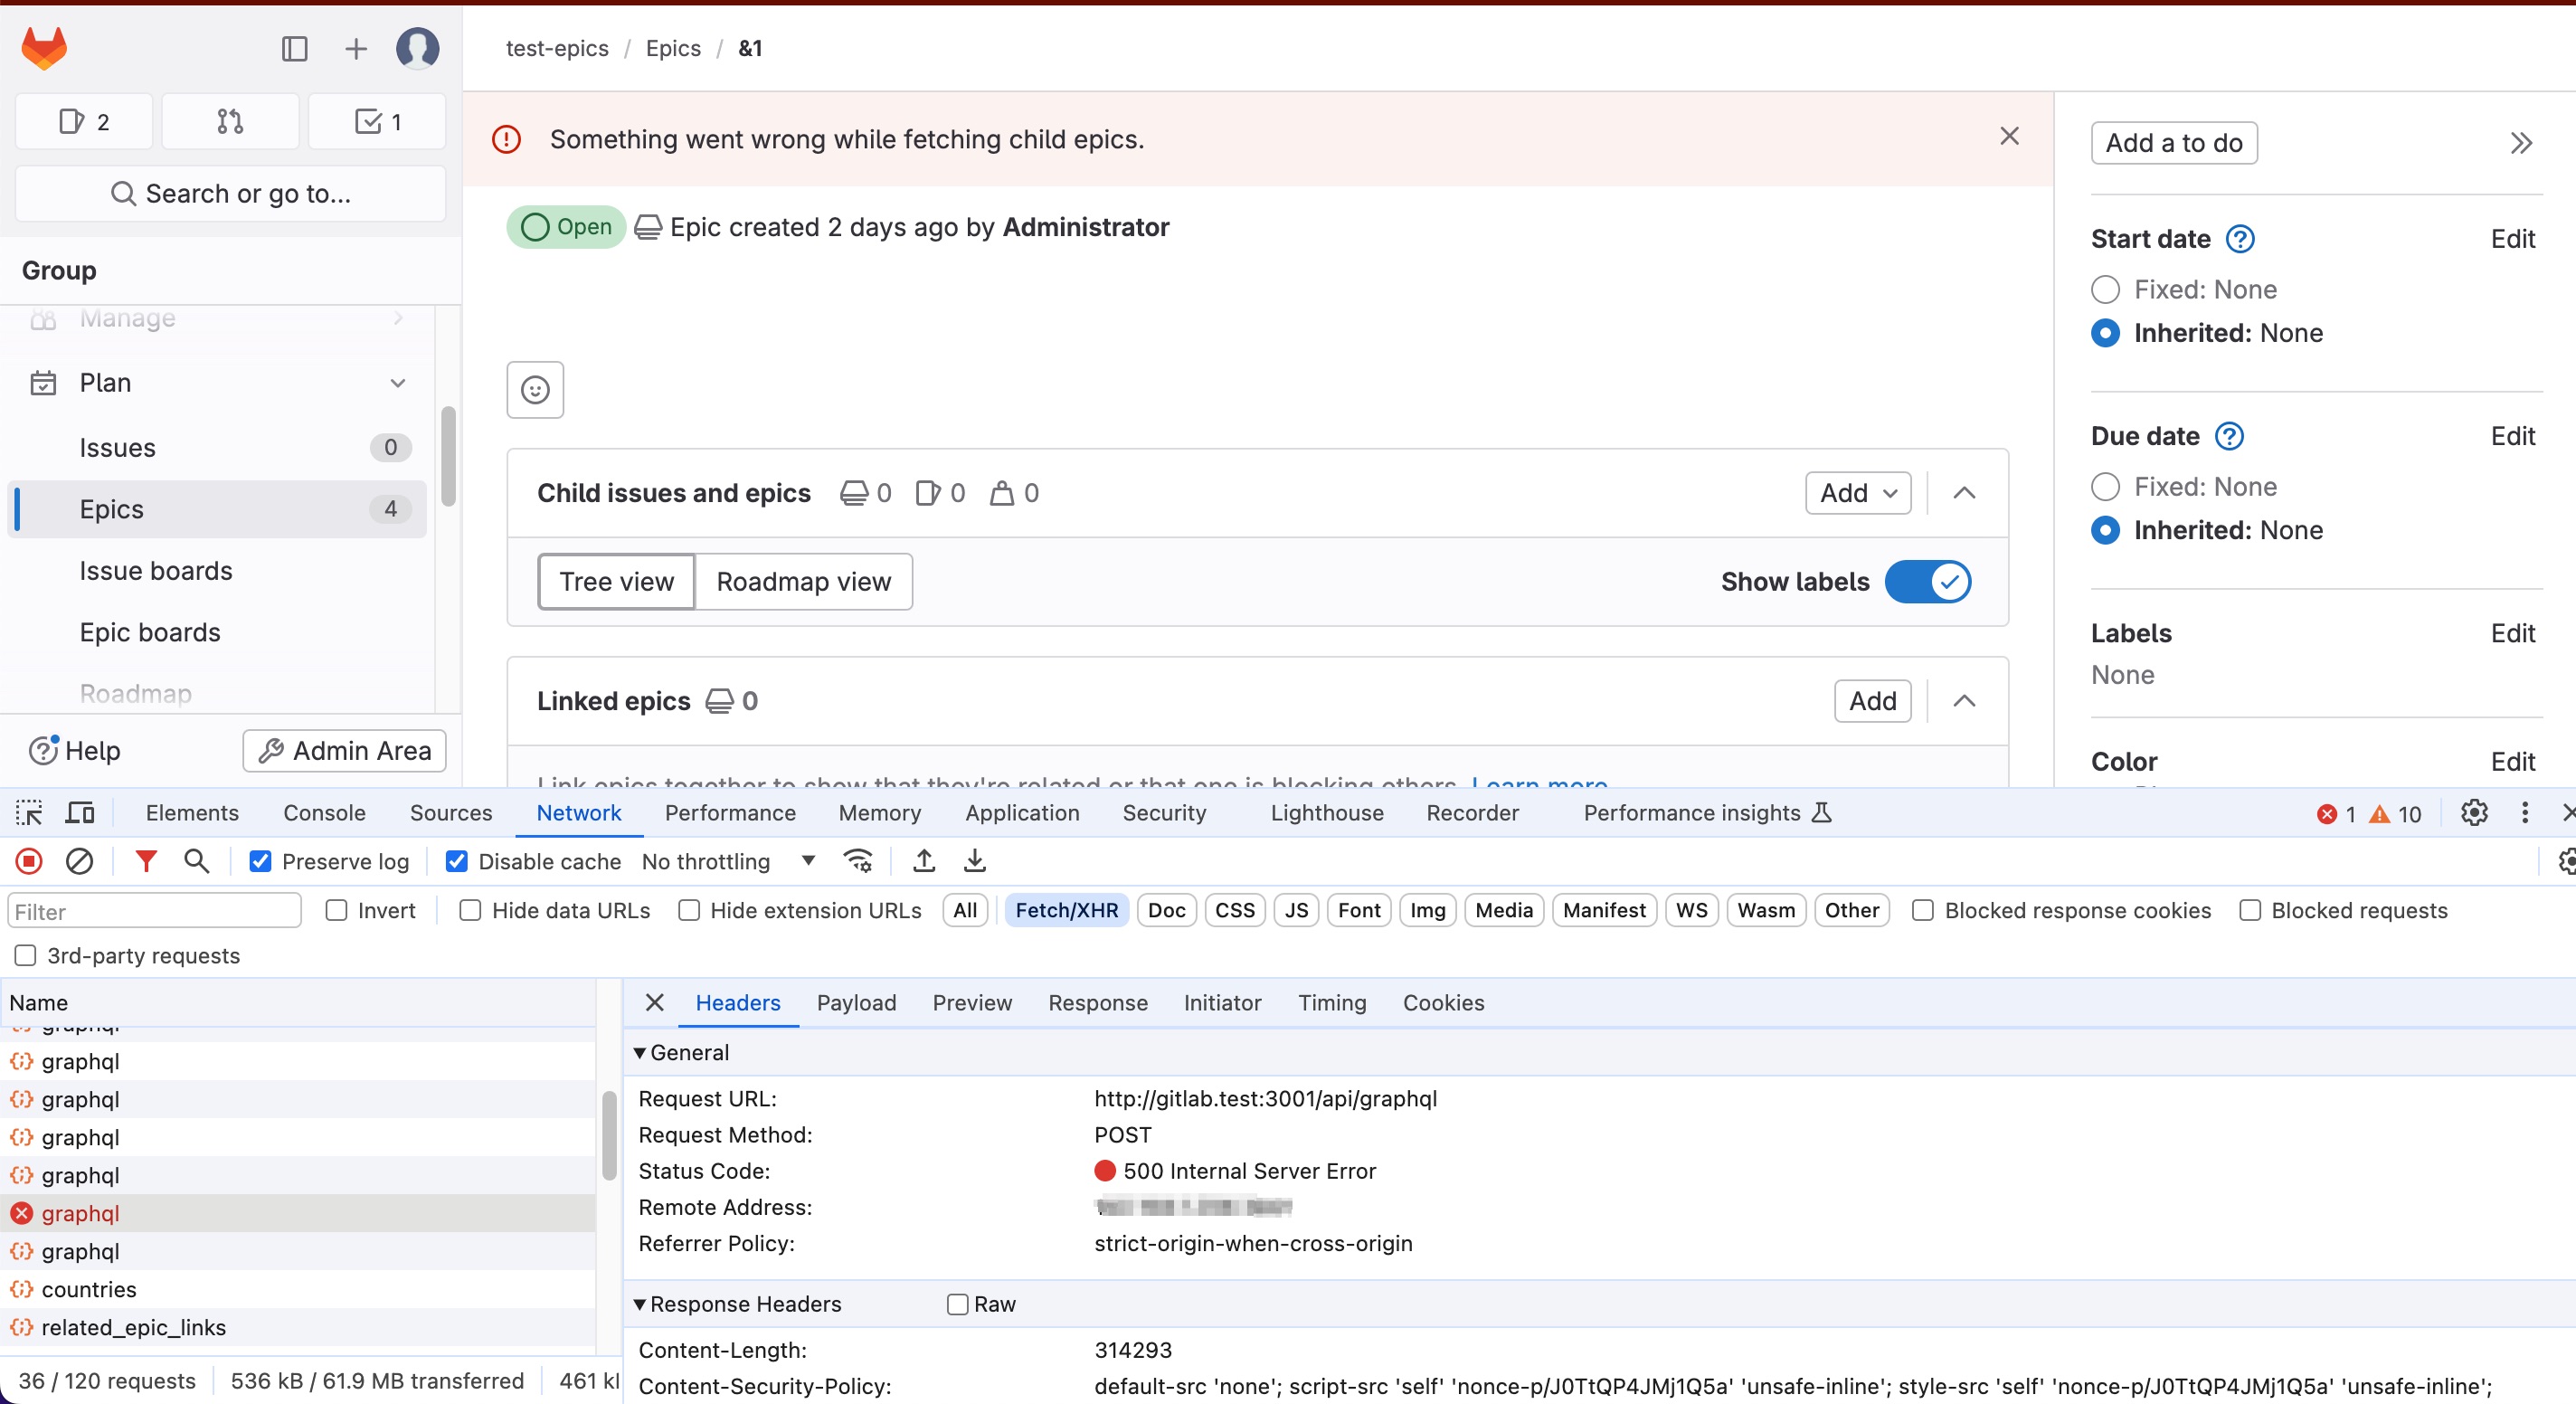Click the DevTools inspect element icon

(x=29, y=813)
